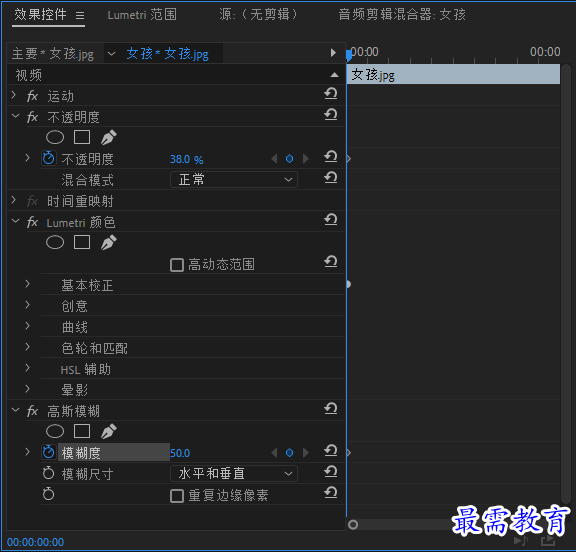Open the 源:（无剪辑）tab
Screen dimensions: 576x552
pyautogui.click(x=258, y=15)
